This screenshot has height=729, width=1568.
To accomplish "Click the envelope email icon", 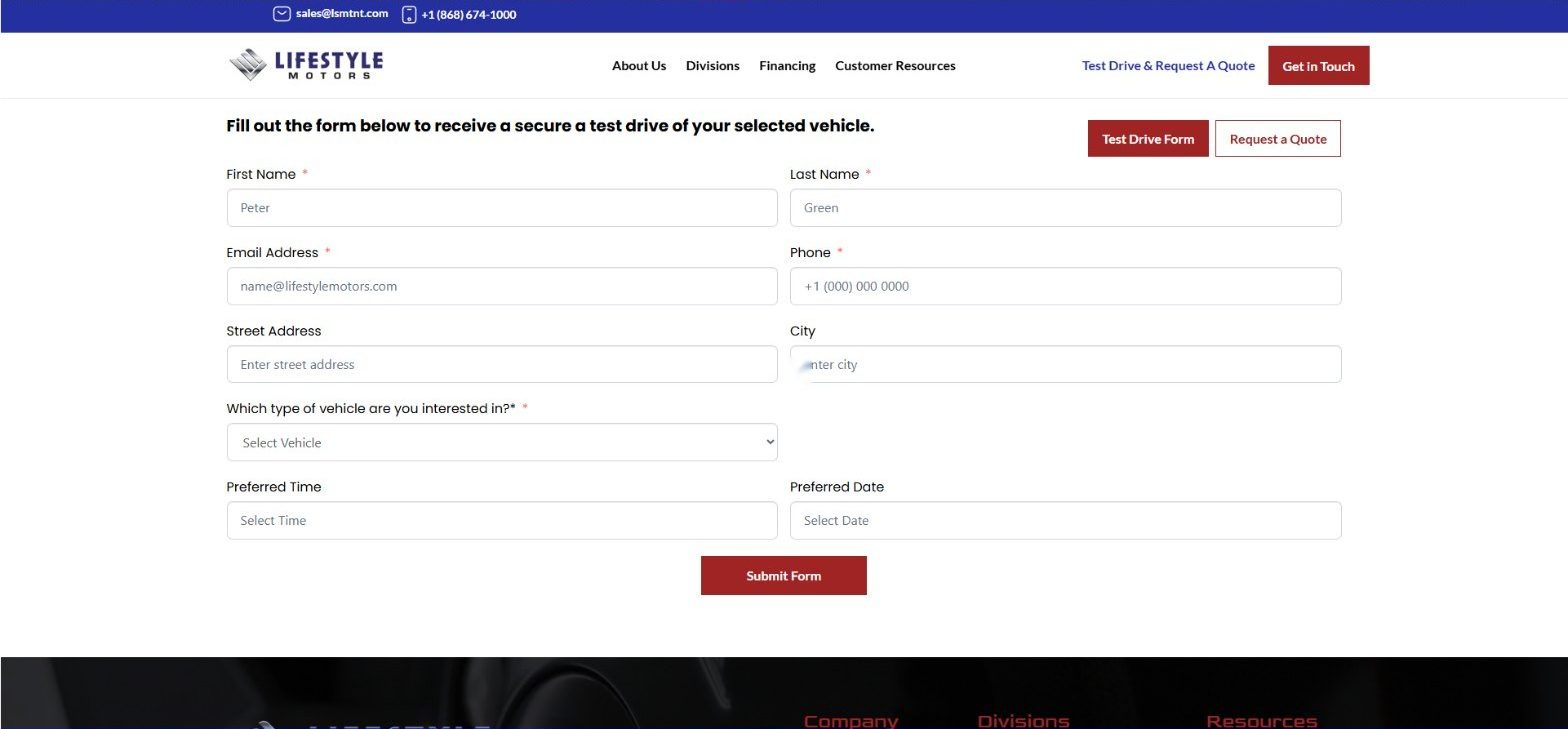I will point(282,14).
